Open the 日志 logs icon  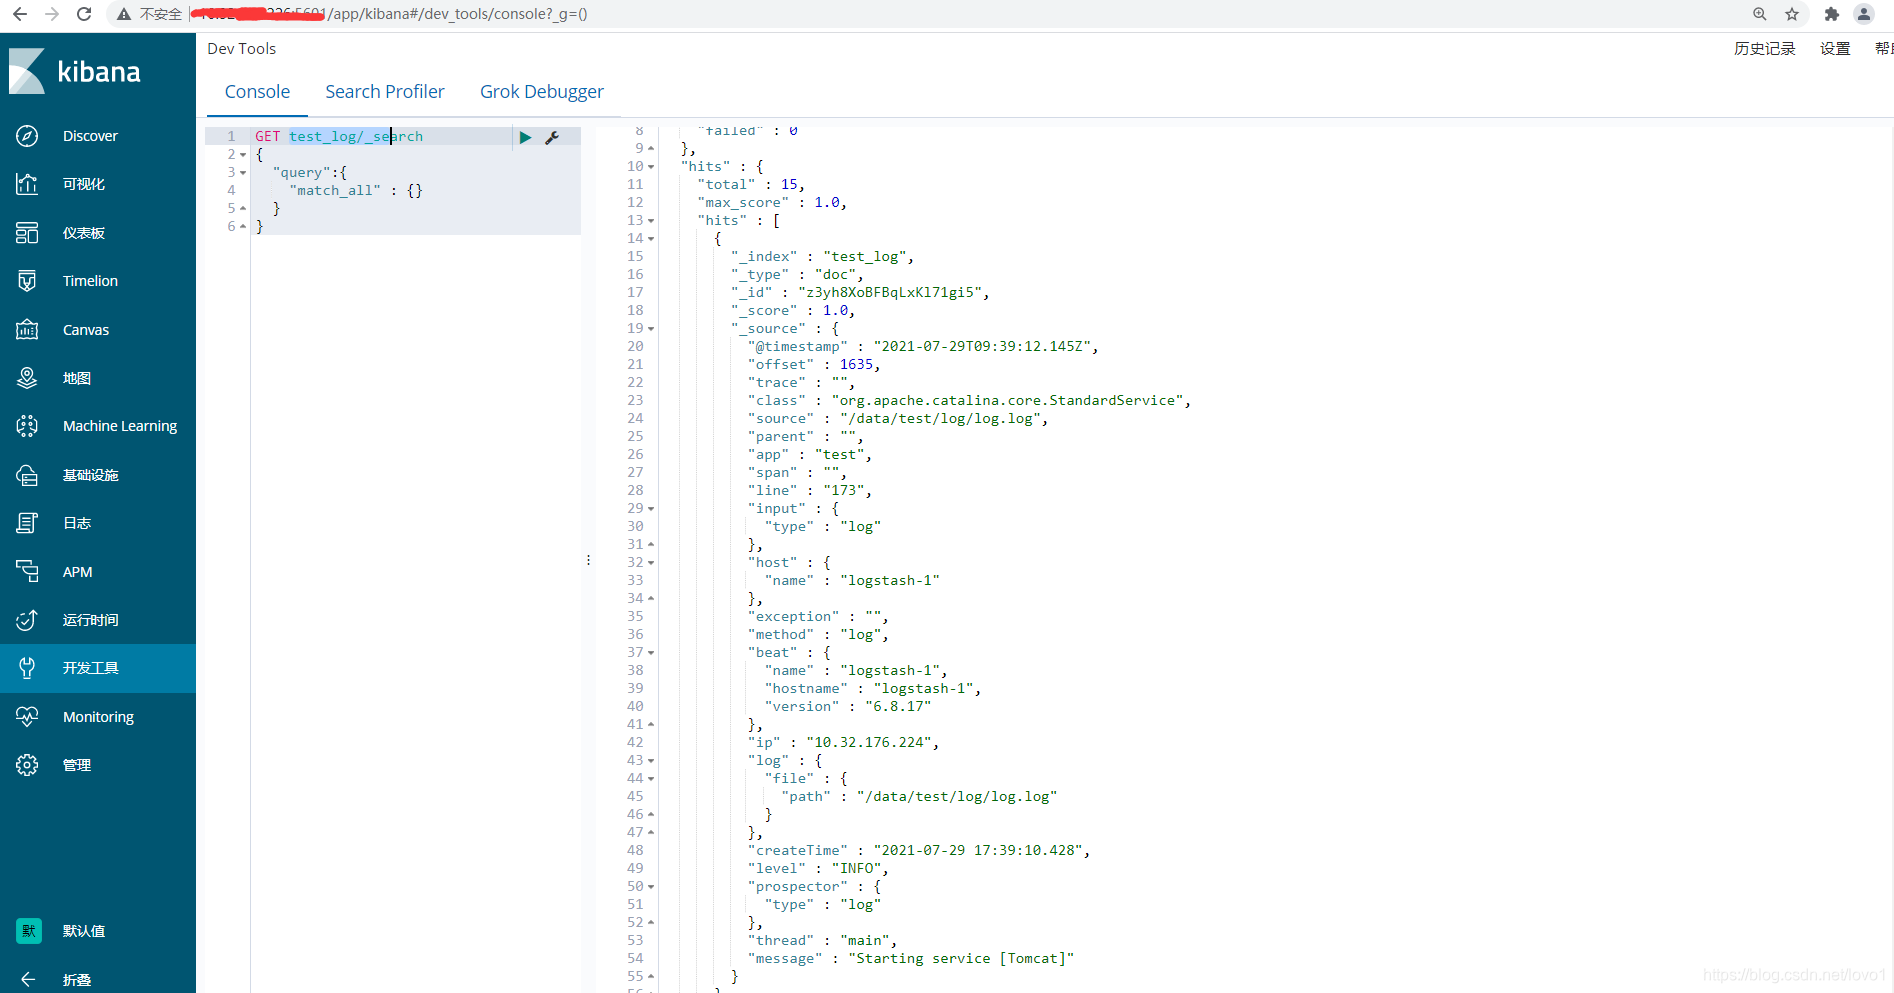coord(27,523)
